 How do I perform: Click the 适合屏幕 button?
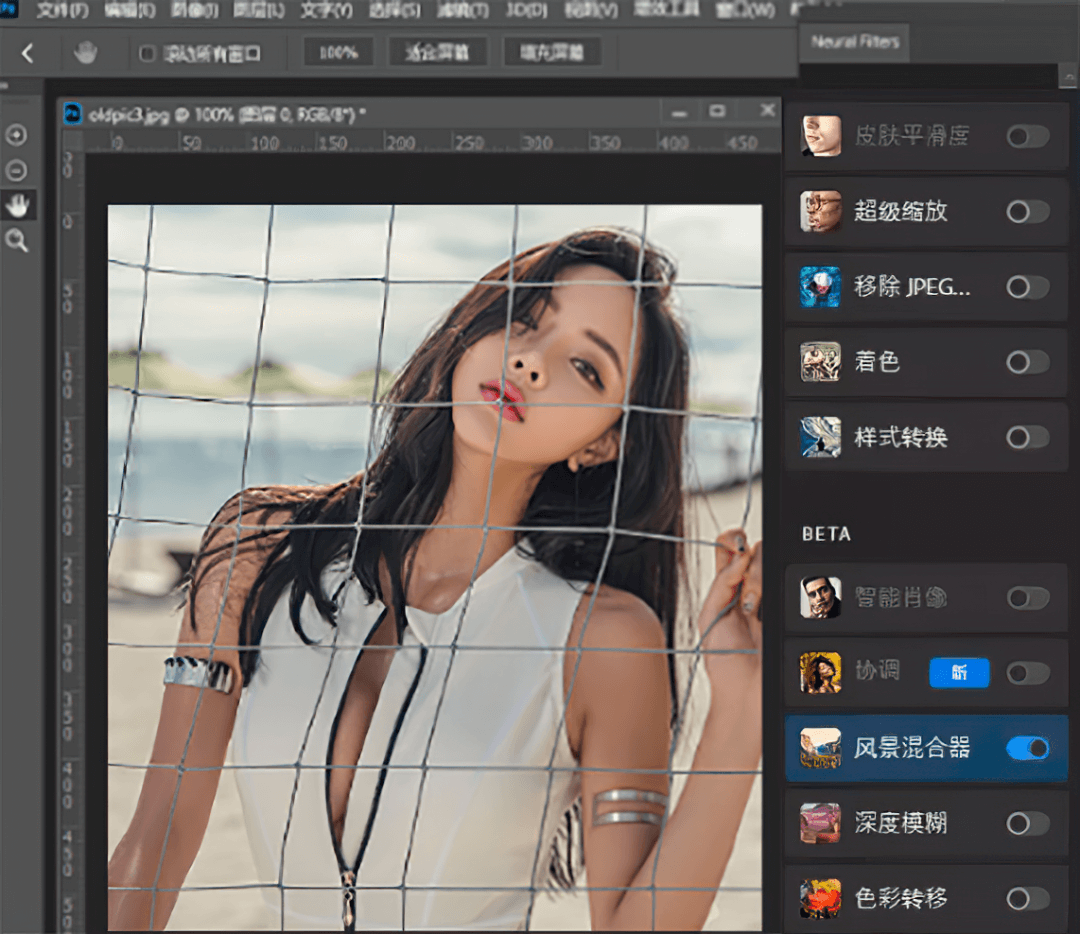[438, 53]
